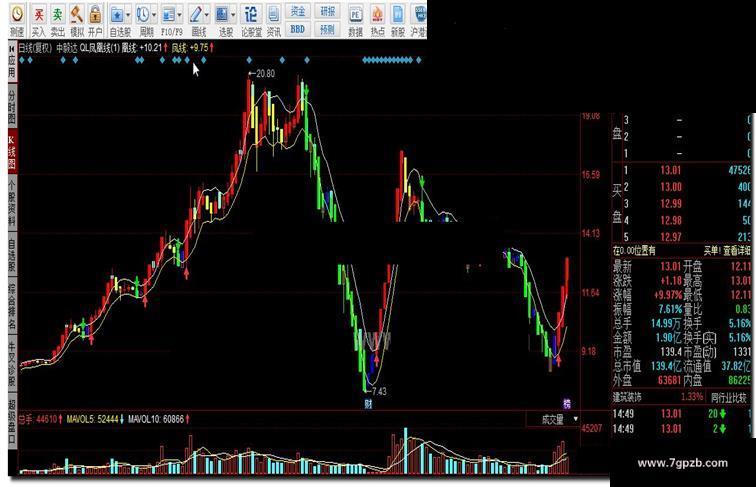Expand the 自选股 dropdown arrow
This screenshot has width=756, height=487.
[128, 15]
